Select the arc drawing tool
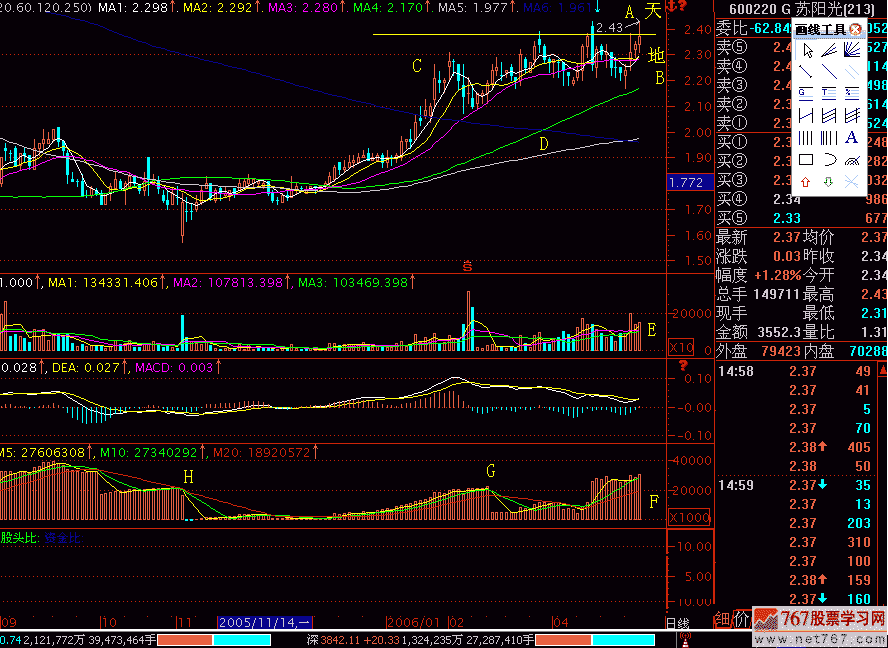 [829, 160]
